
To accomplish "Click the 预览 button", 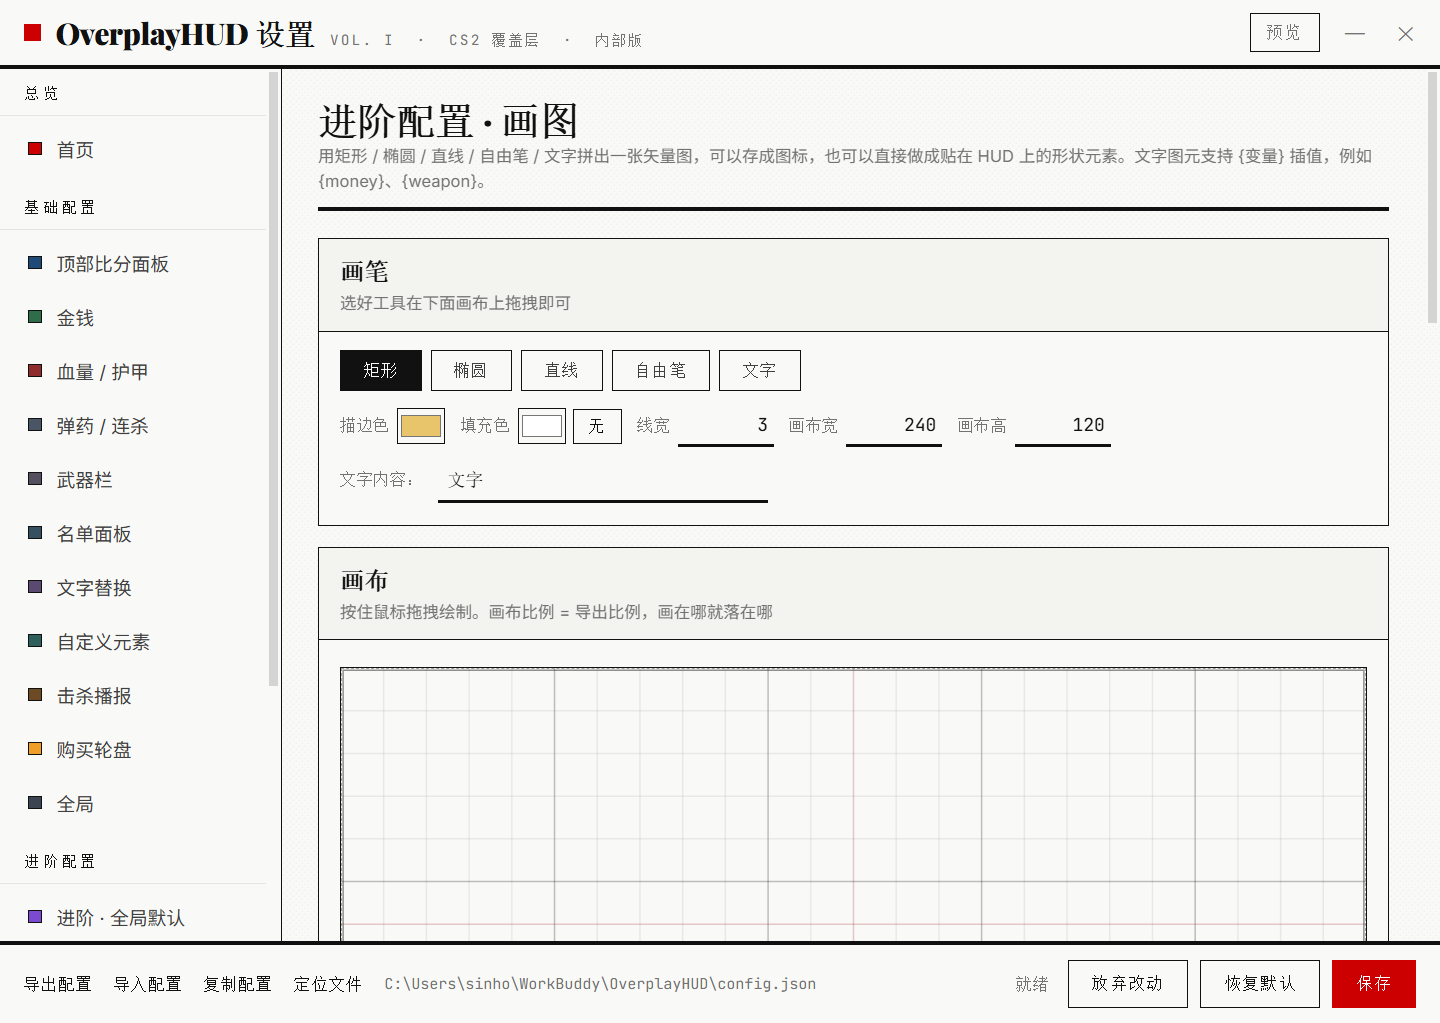I will 1285,32.
